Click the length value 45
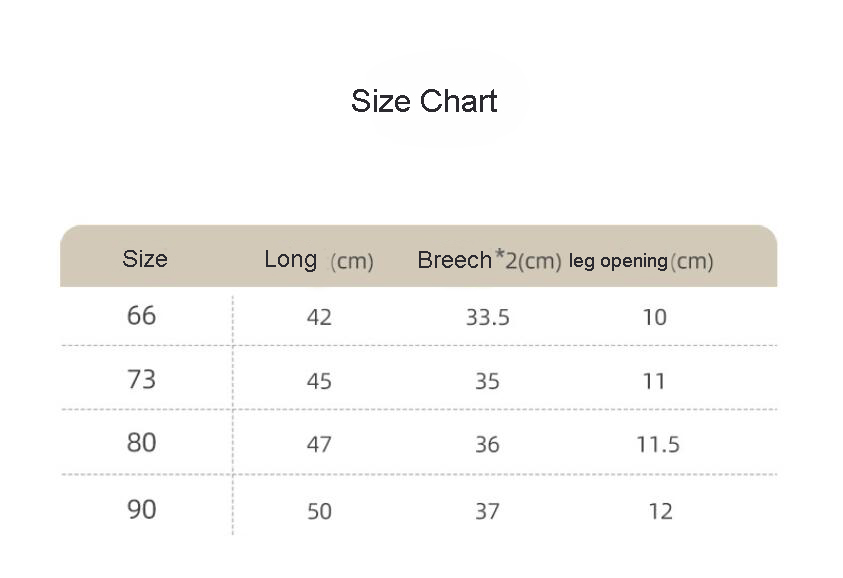This screenshot has height=578, width=843. point(319,381)
